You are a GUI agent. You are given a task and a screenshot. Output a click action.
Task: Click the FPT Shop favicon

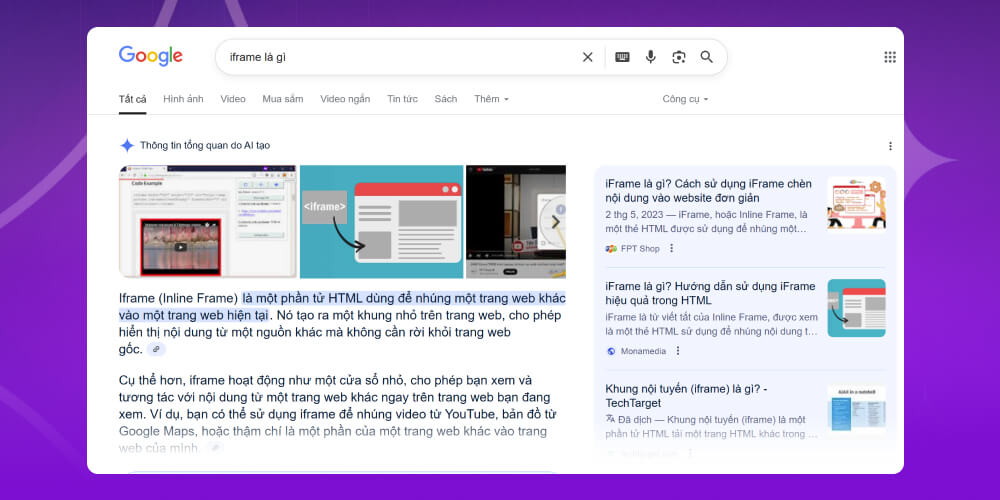(x=611, y=249)
